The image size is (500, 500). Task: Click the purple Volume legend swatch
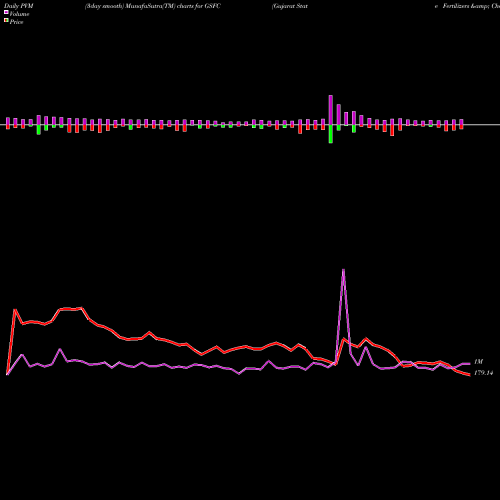coord(6,12)
